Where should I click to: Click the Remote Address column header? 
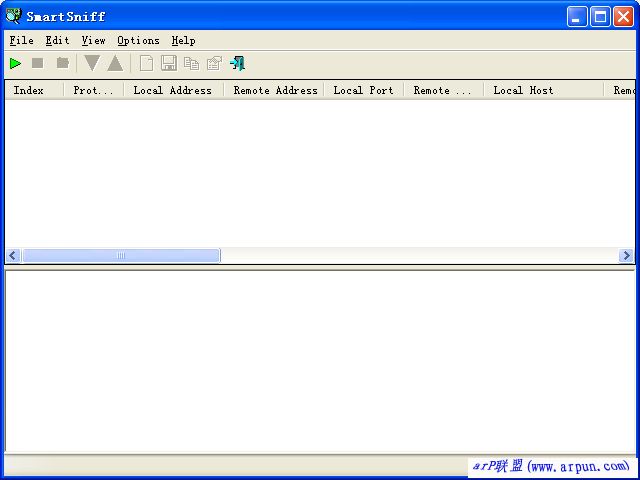274,90
